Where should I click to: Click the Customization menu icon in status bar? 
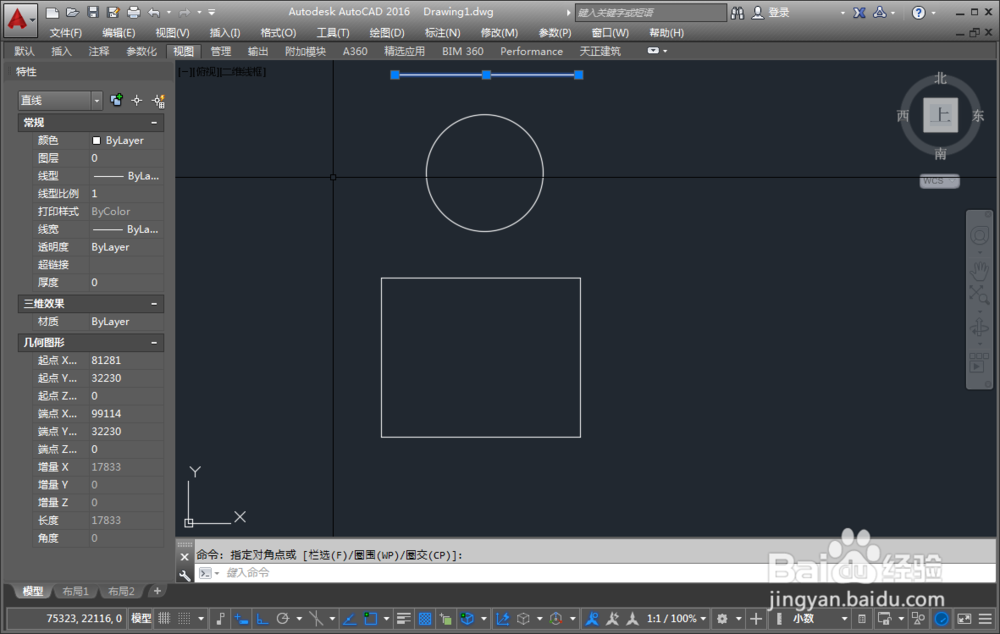[985, 619]
